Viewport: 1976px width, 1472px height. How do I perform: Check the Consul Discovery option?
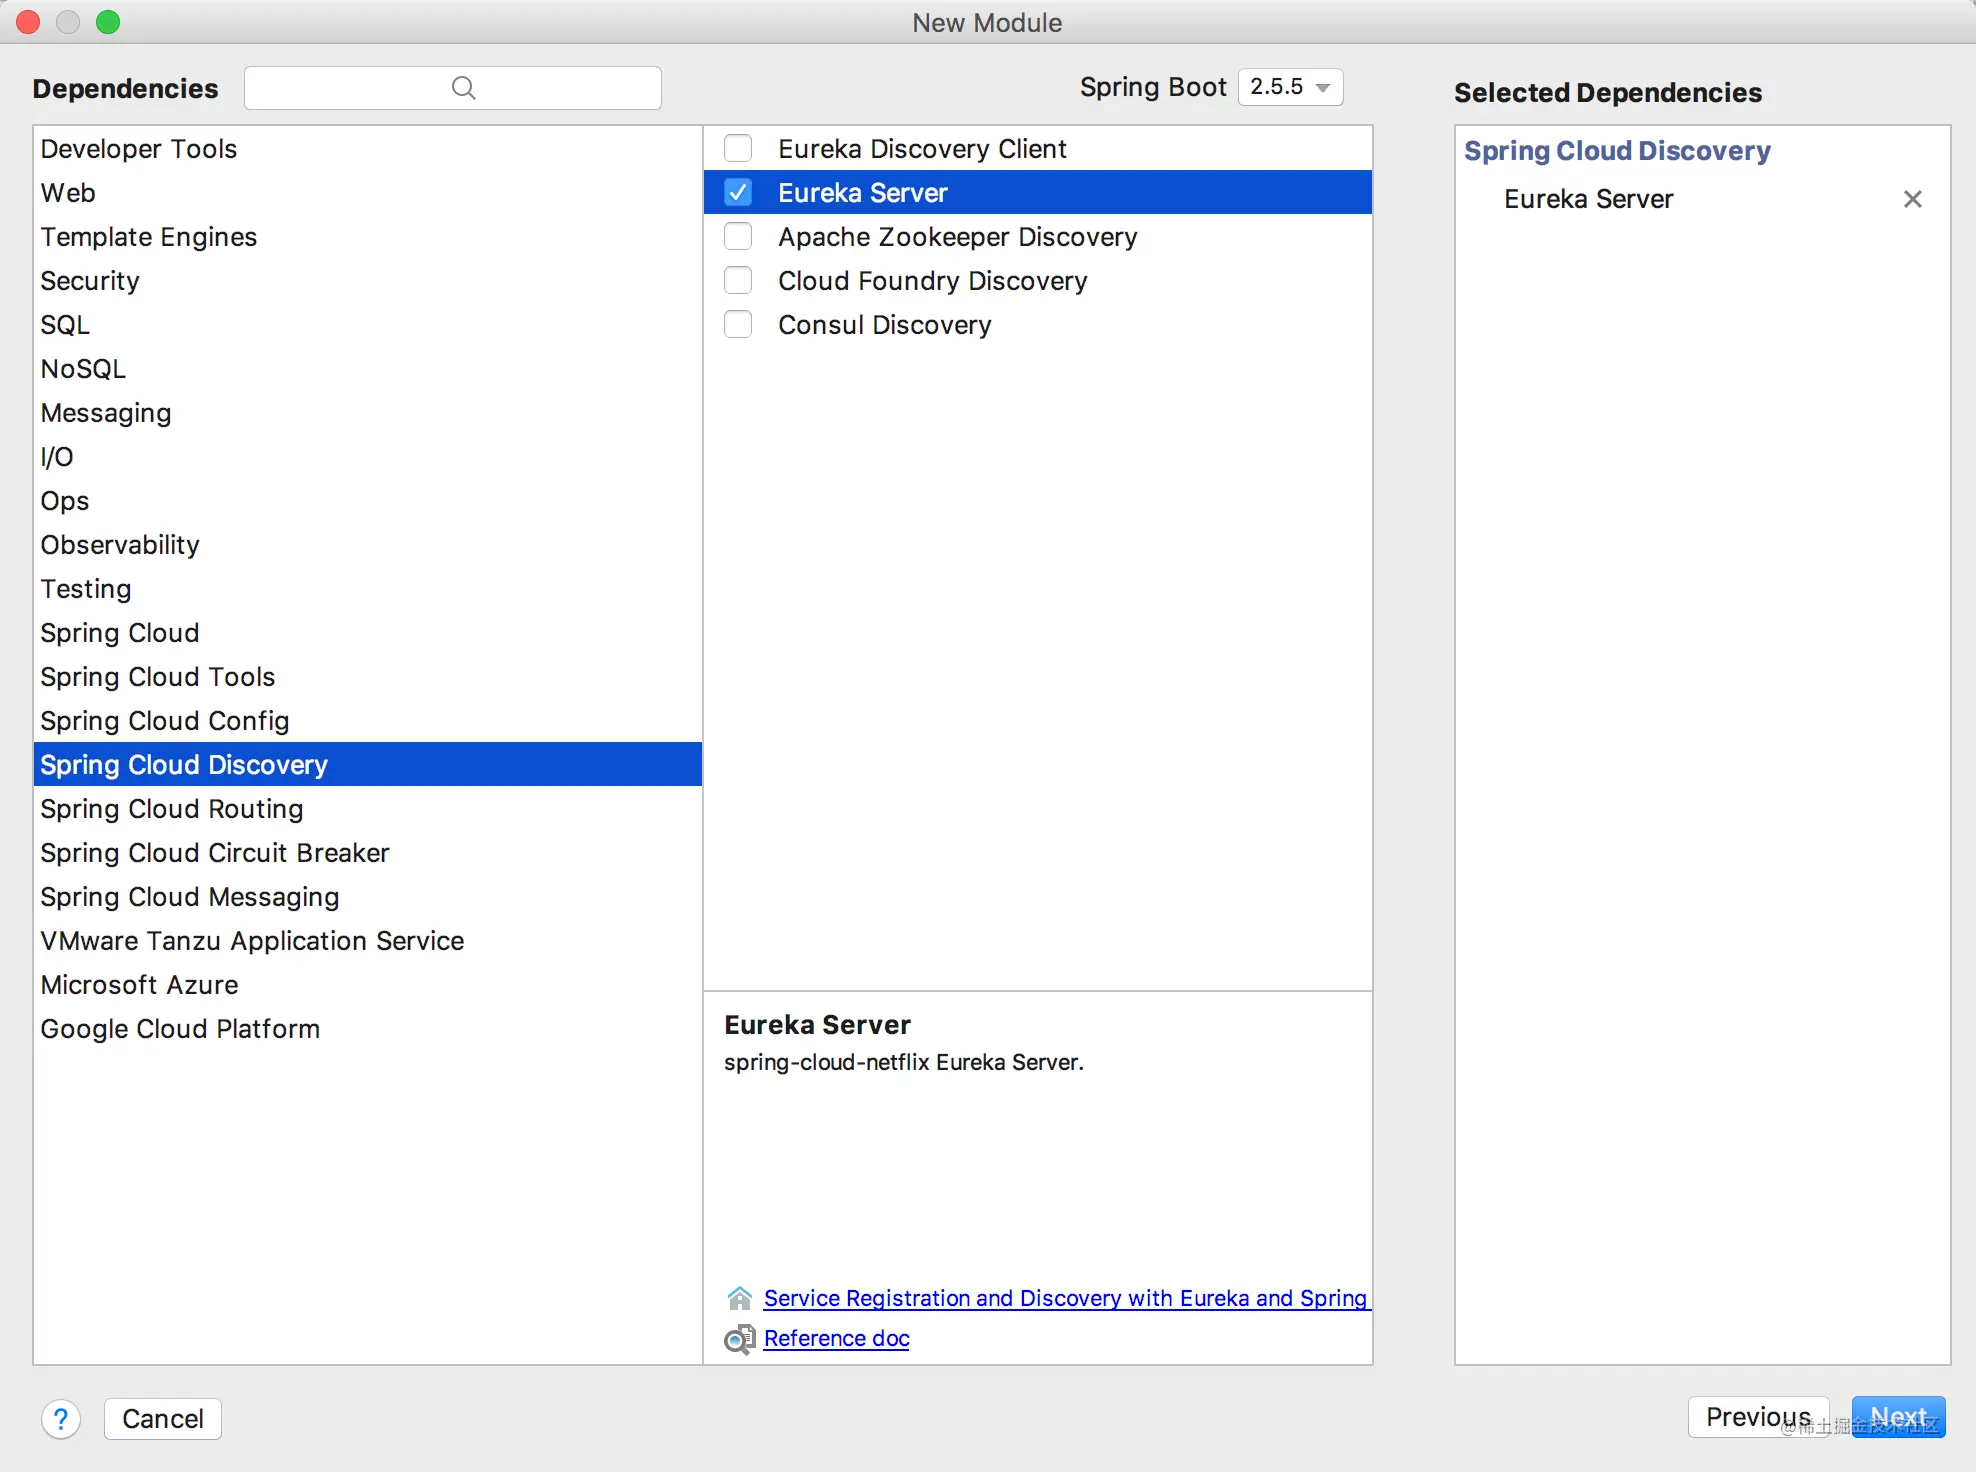tap(738, 324)
